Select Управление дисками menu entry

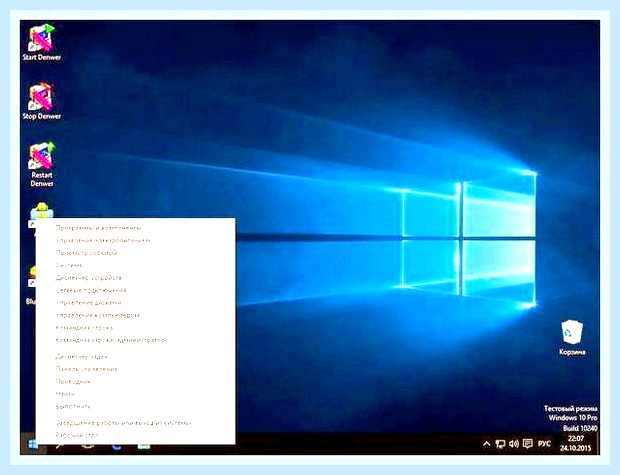pos(136,303)
